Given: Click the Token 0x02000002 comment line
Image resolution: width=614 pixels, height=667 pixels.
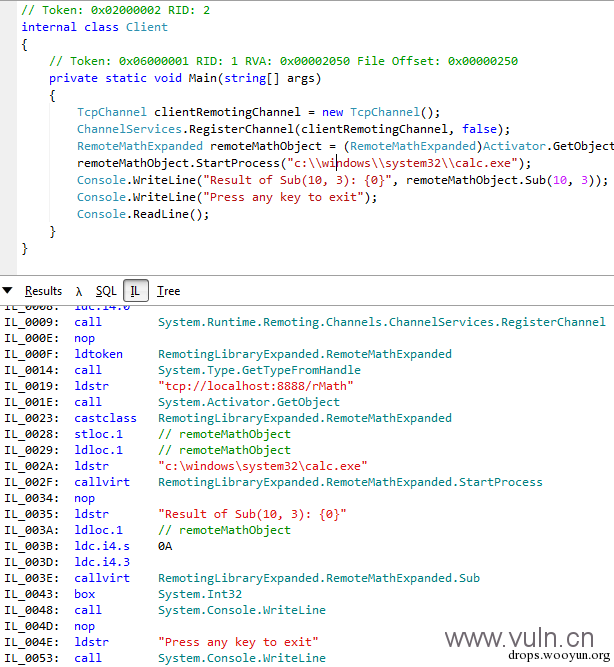Looking at the screenshot, I should point(116,10).
